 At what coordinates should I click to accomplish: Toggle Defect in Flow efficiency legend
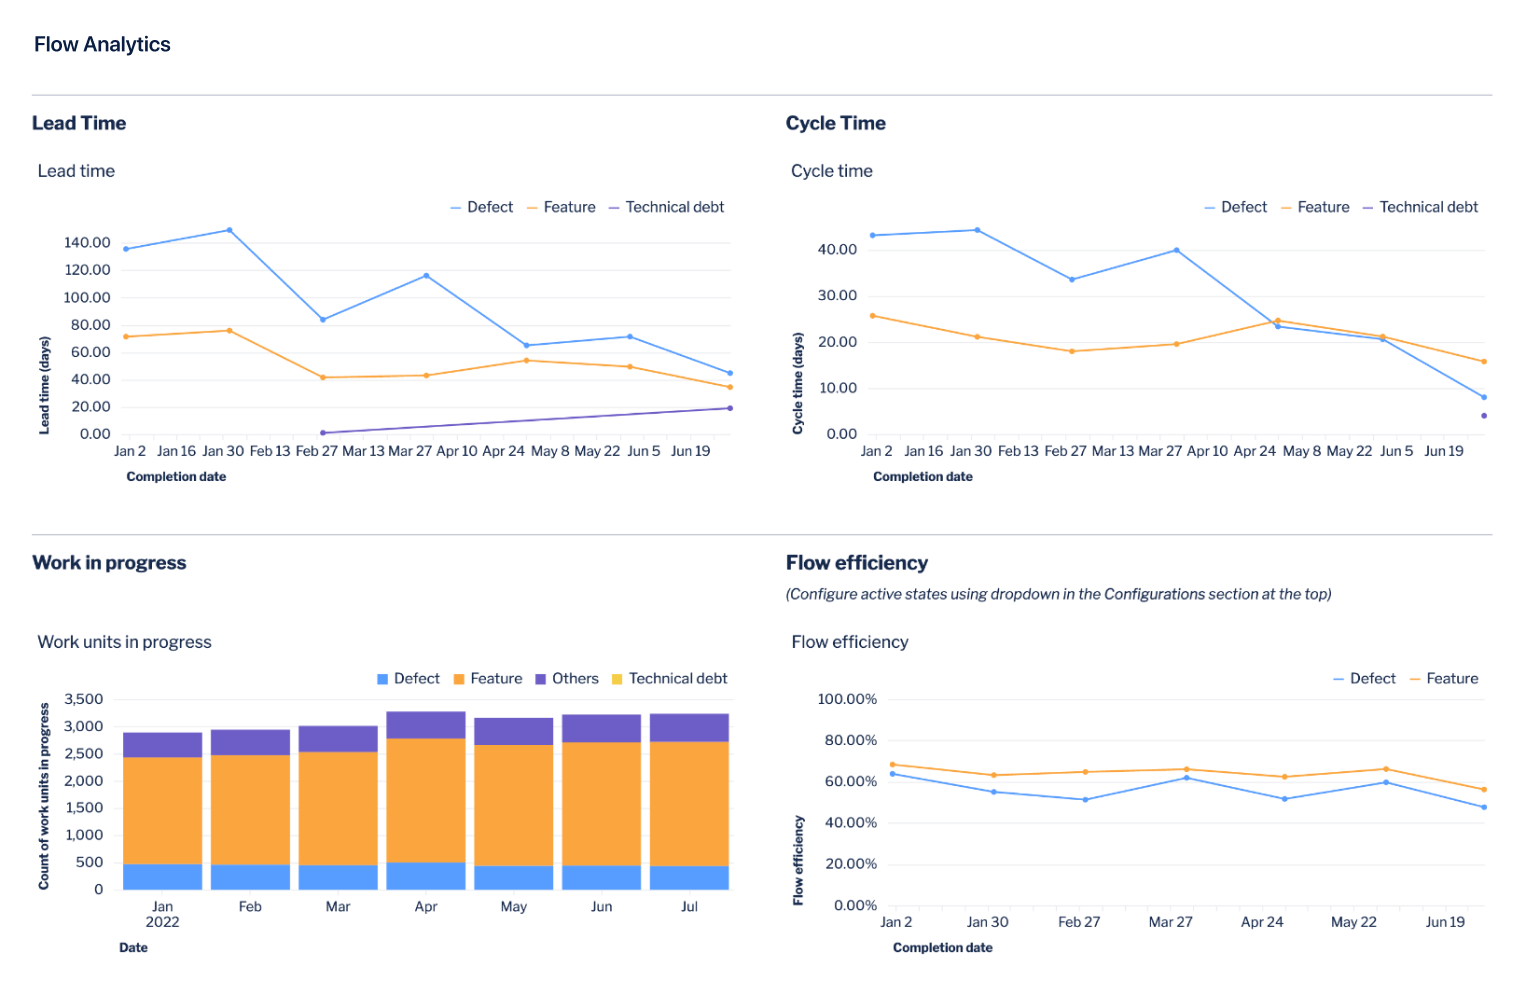1364,678
